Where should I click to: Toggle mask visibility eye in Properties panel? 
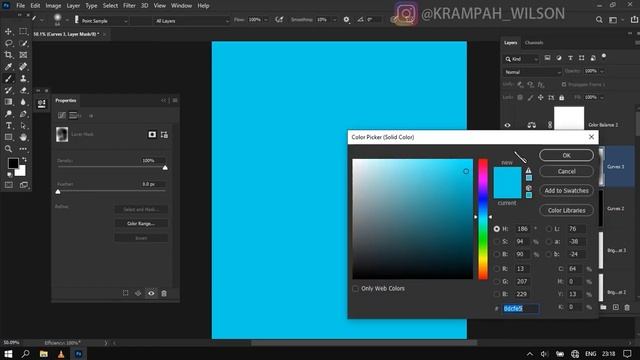coord(151,293)
